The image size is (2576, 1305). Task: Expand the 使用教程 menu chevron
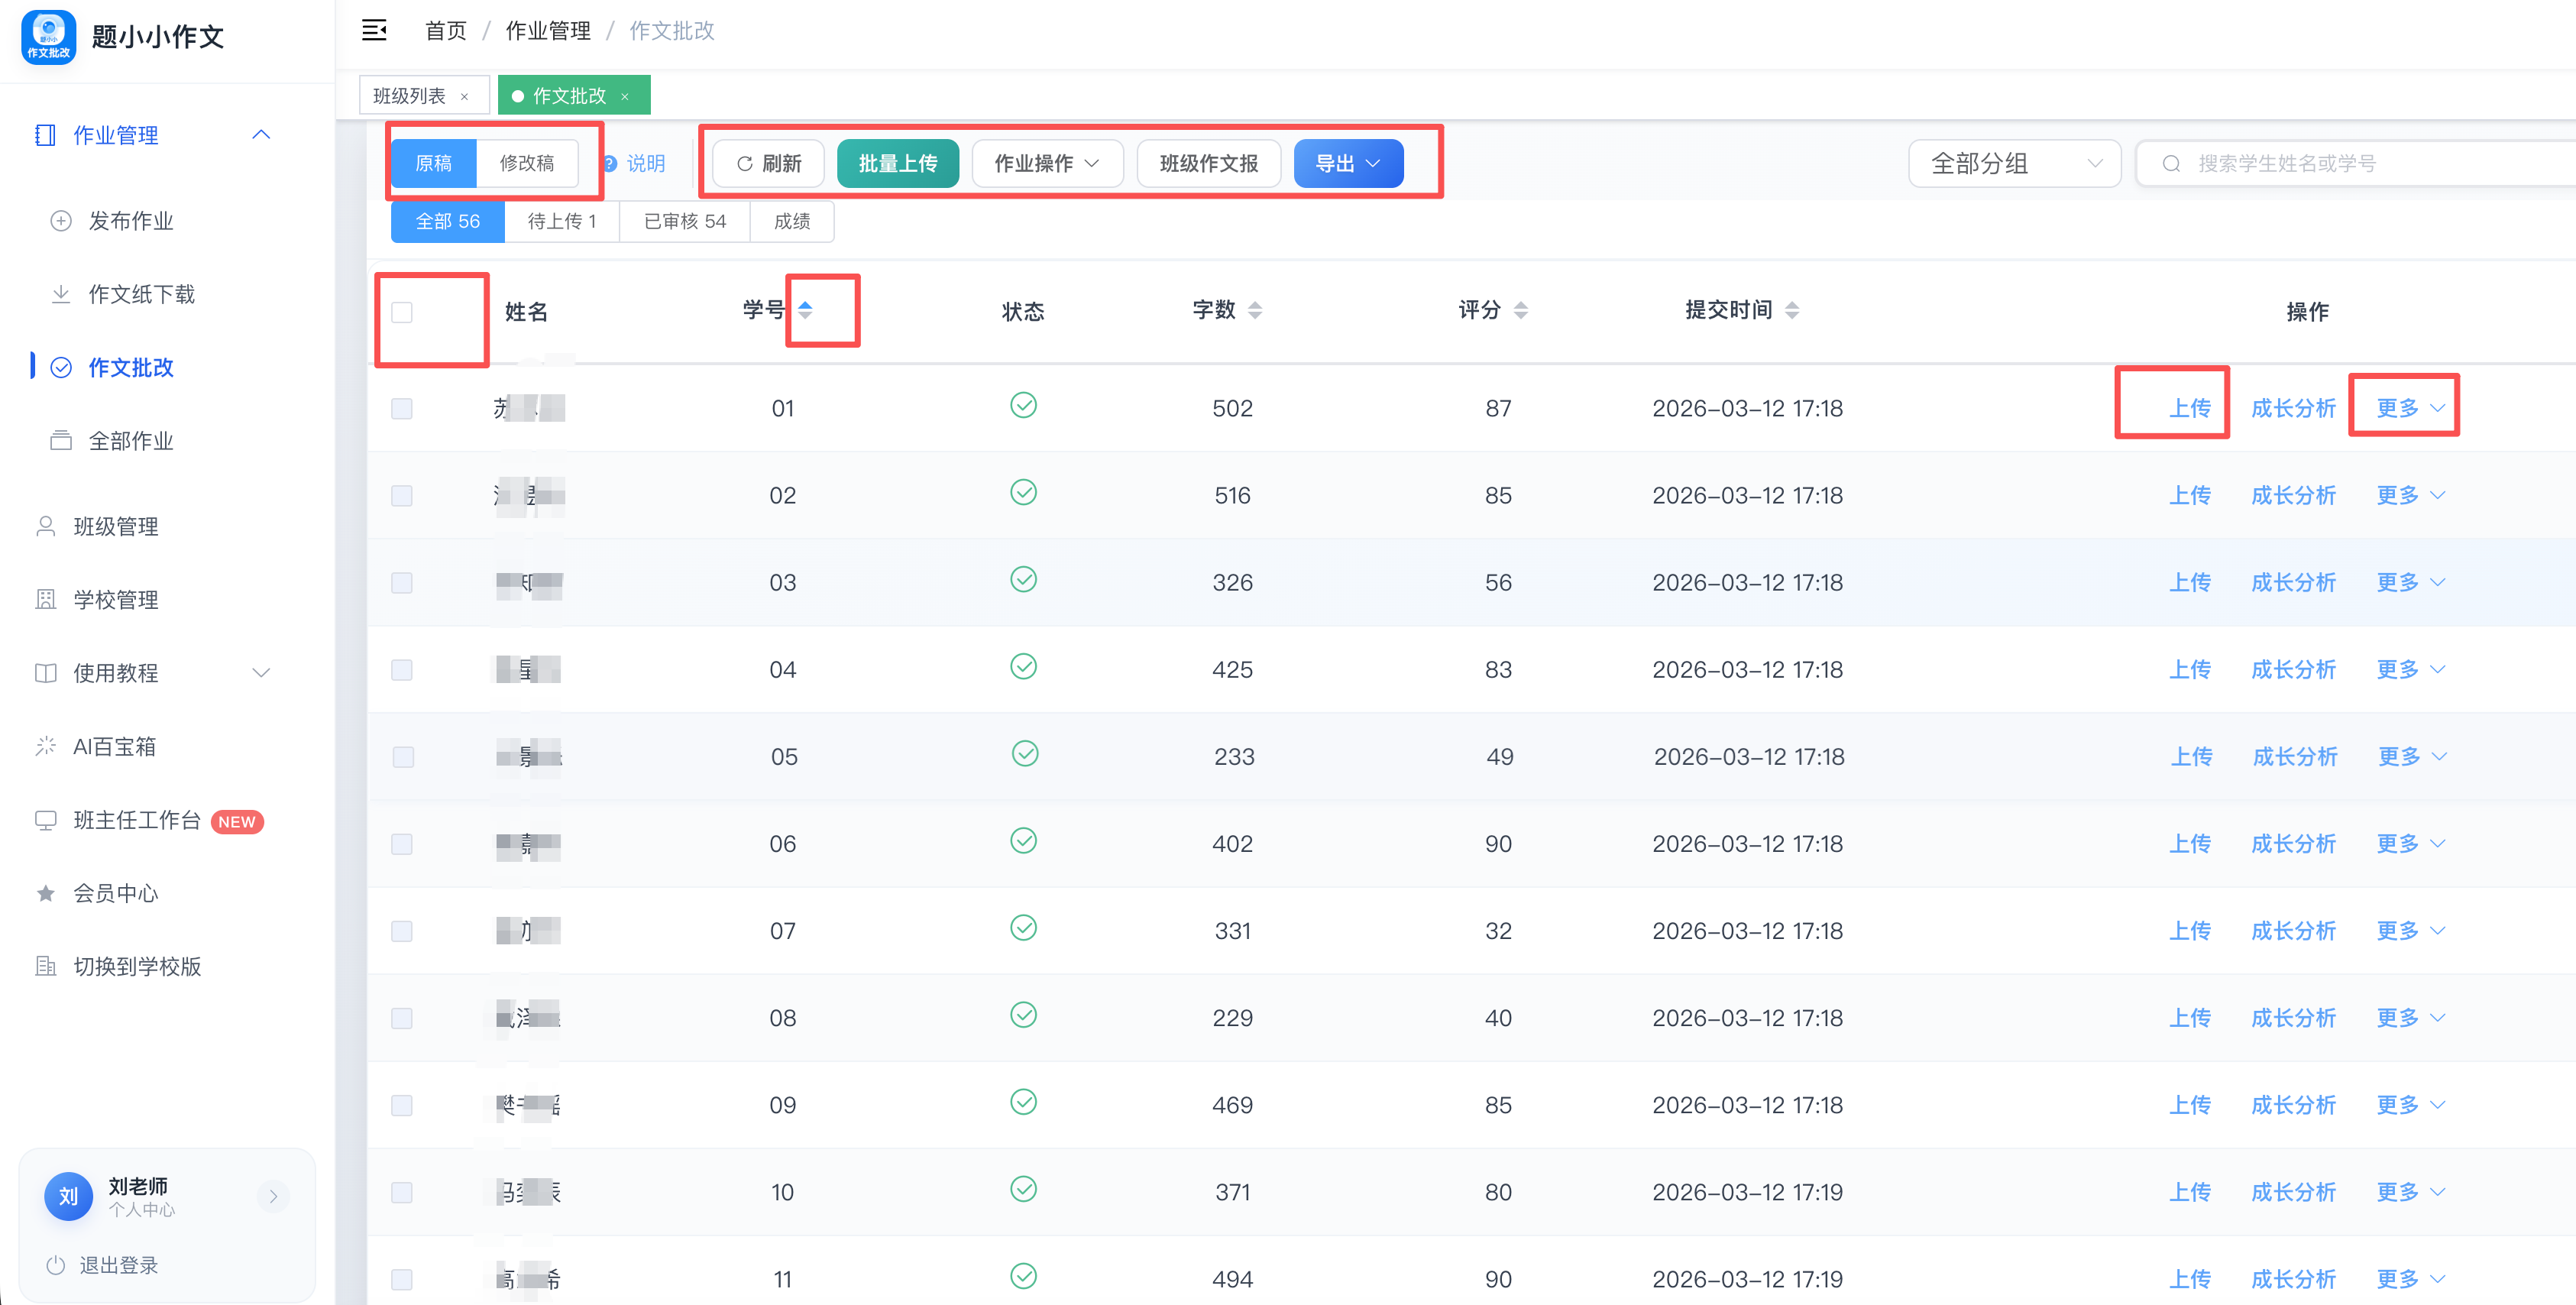tap(261, 673)
